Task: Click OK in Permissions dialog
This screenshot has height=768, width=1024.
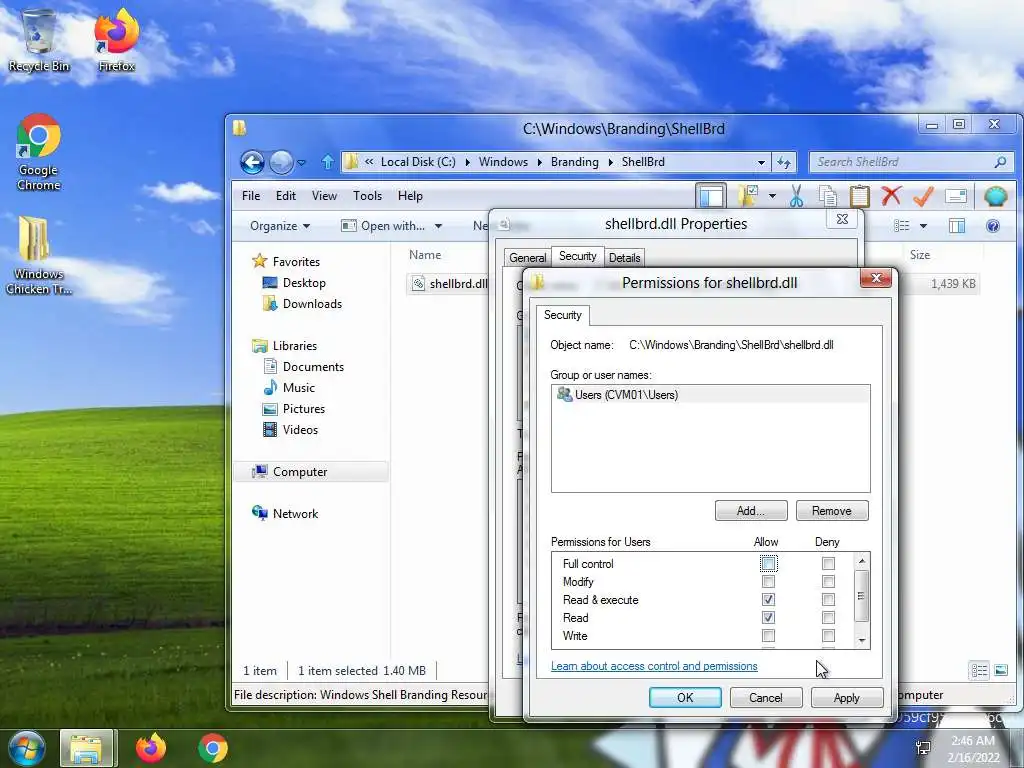Action: point(685,697)
